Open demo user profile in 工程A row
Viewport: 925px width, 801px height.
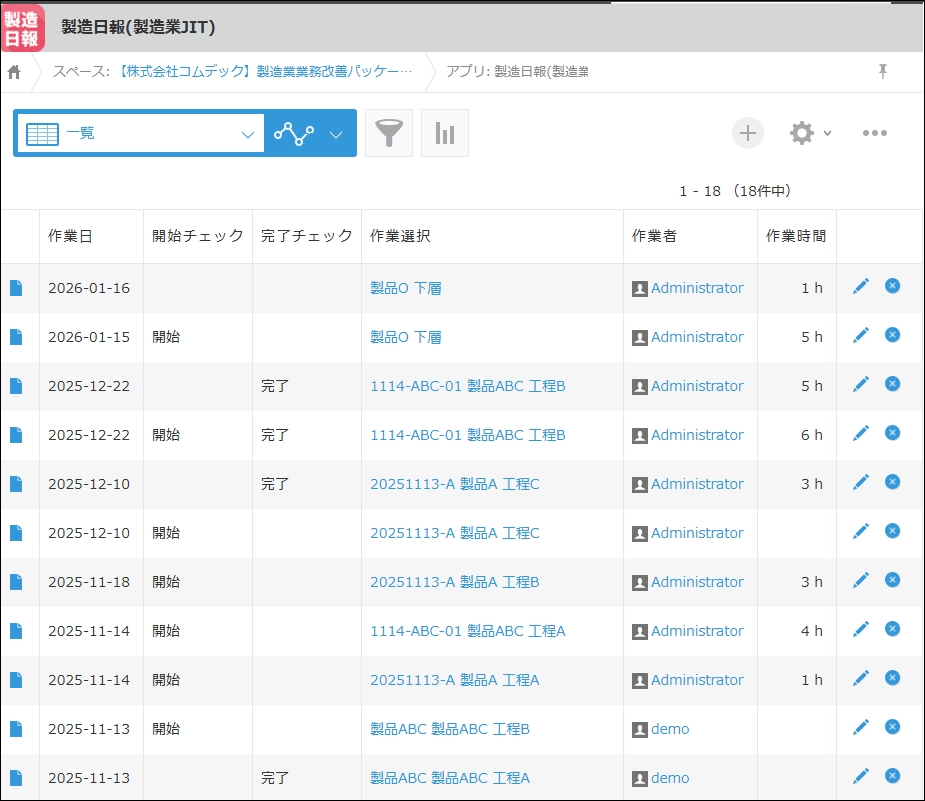669,778
